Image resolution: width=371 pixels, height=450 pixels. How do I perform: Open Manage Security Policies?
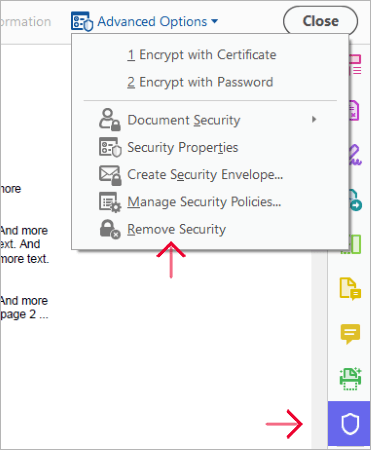coord(204,202)
